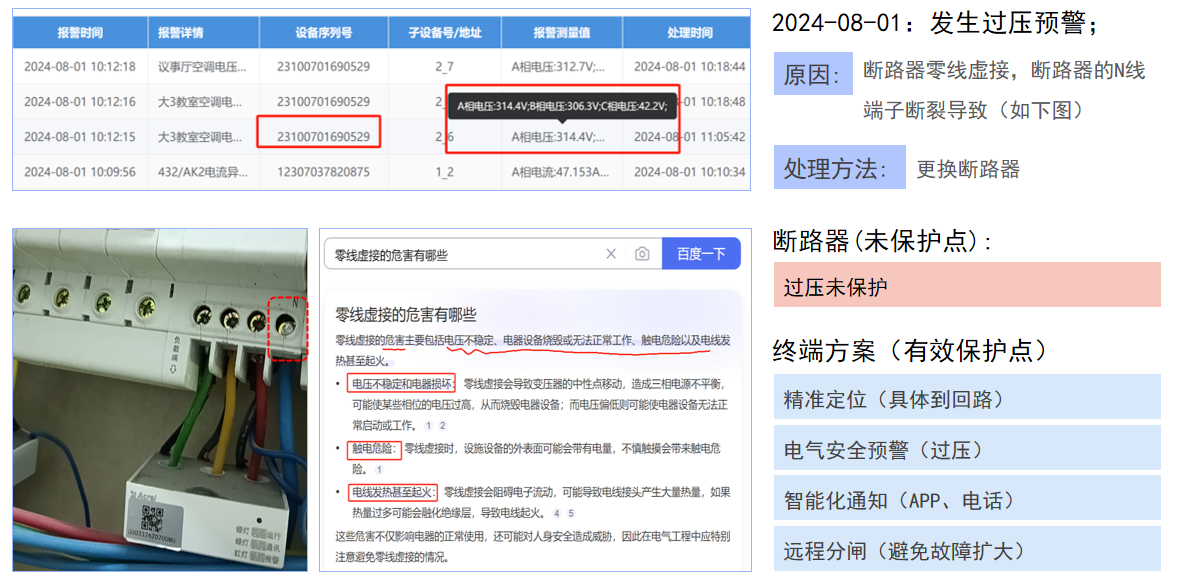This screenshot has width=1178, height=581.
Task: Click the 触电危险 bullet label
Action: coord(374,449)
